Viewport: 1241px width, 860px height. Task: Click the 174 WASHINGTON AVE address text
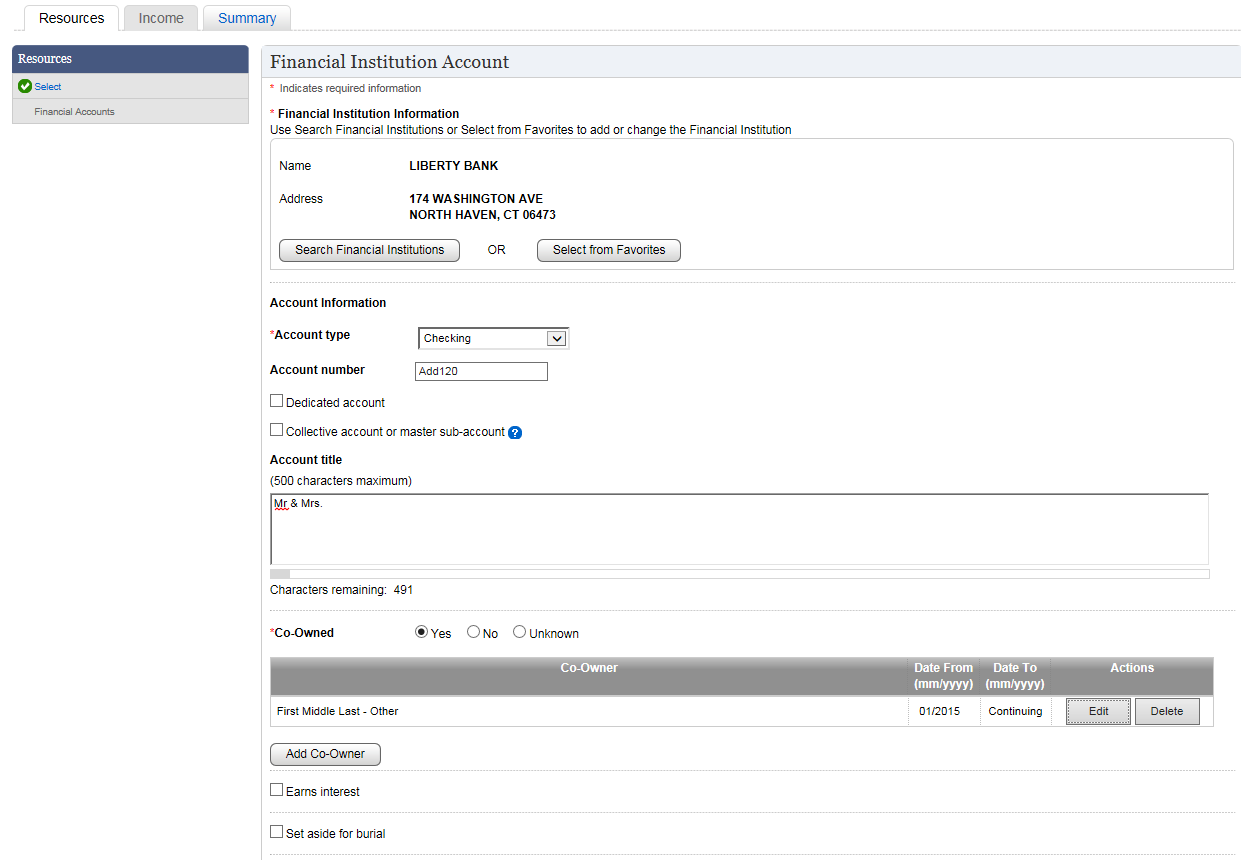tap(476, 199)
